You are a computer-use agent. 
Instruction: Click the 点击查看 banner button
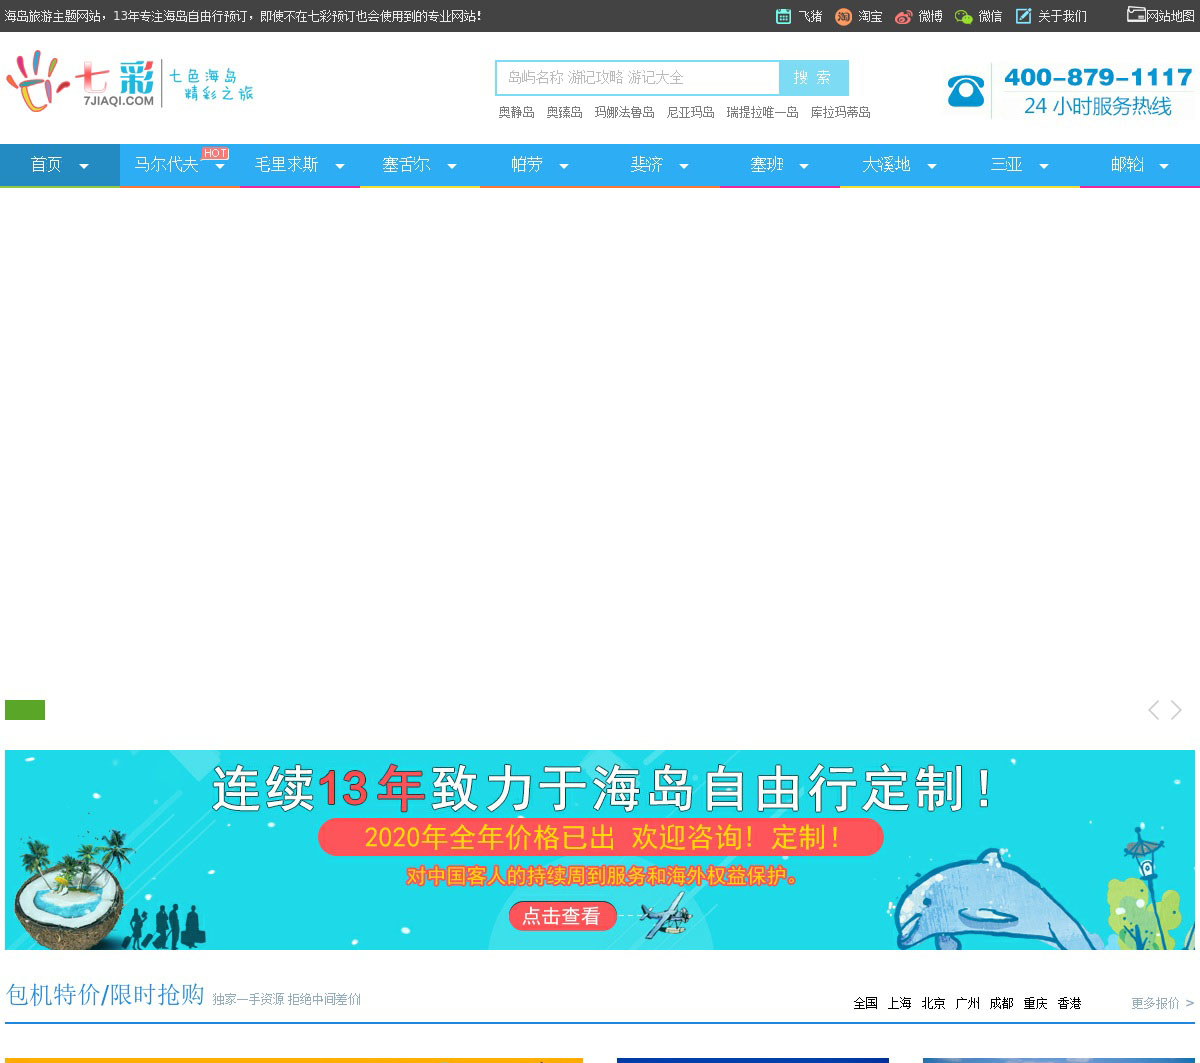(x=562, y=916)
